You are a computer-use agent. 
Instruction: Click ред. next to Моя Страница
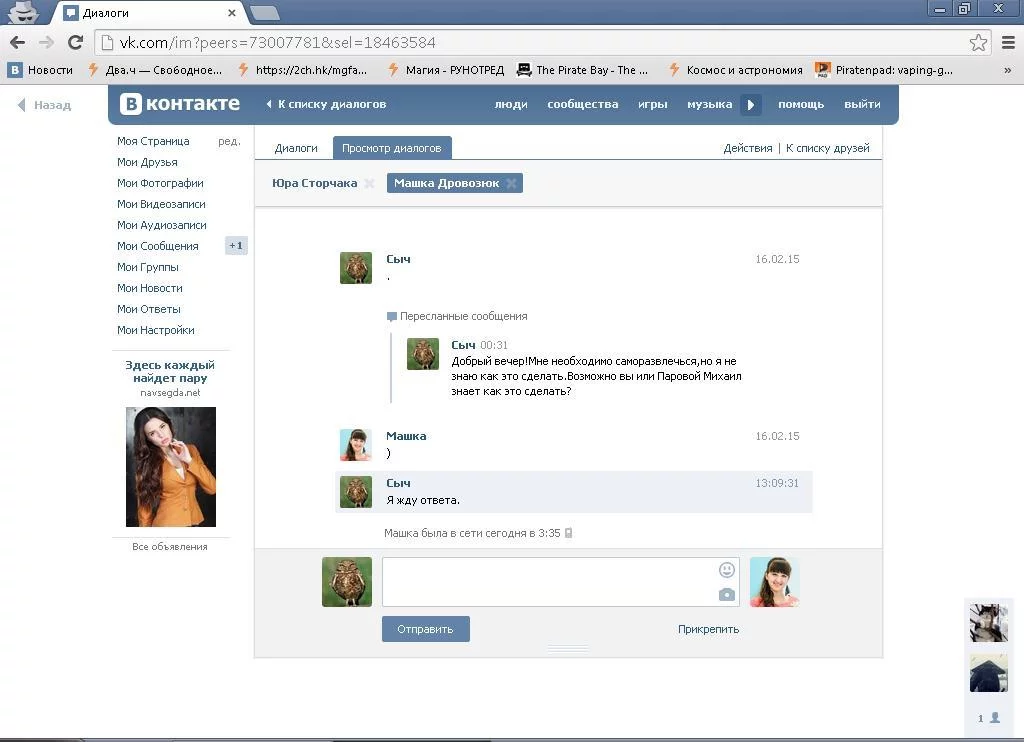point(229,141)
